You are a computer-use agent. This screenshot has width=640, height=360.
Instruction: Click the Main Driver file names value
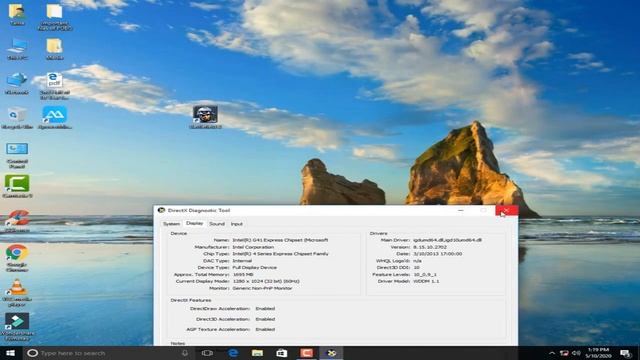point(447,240)
